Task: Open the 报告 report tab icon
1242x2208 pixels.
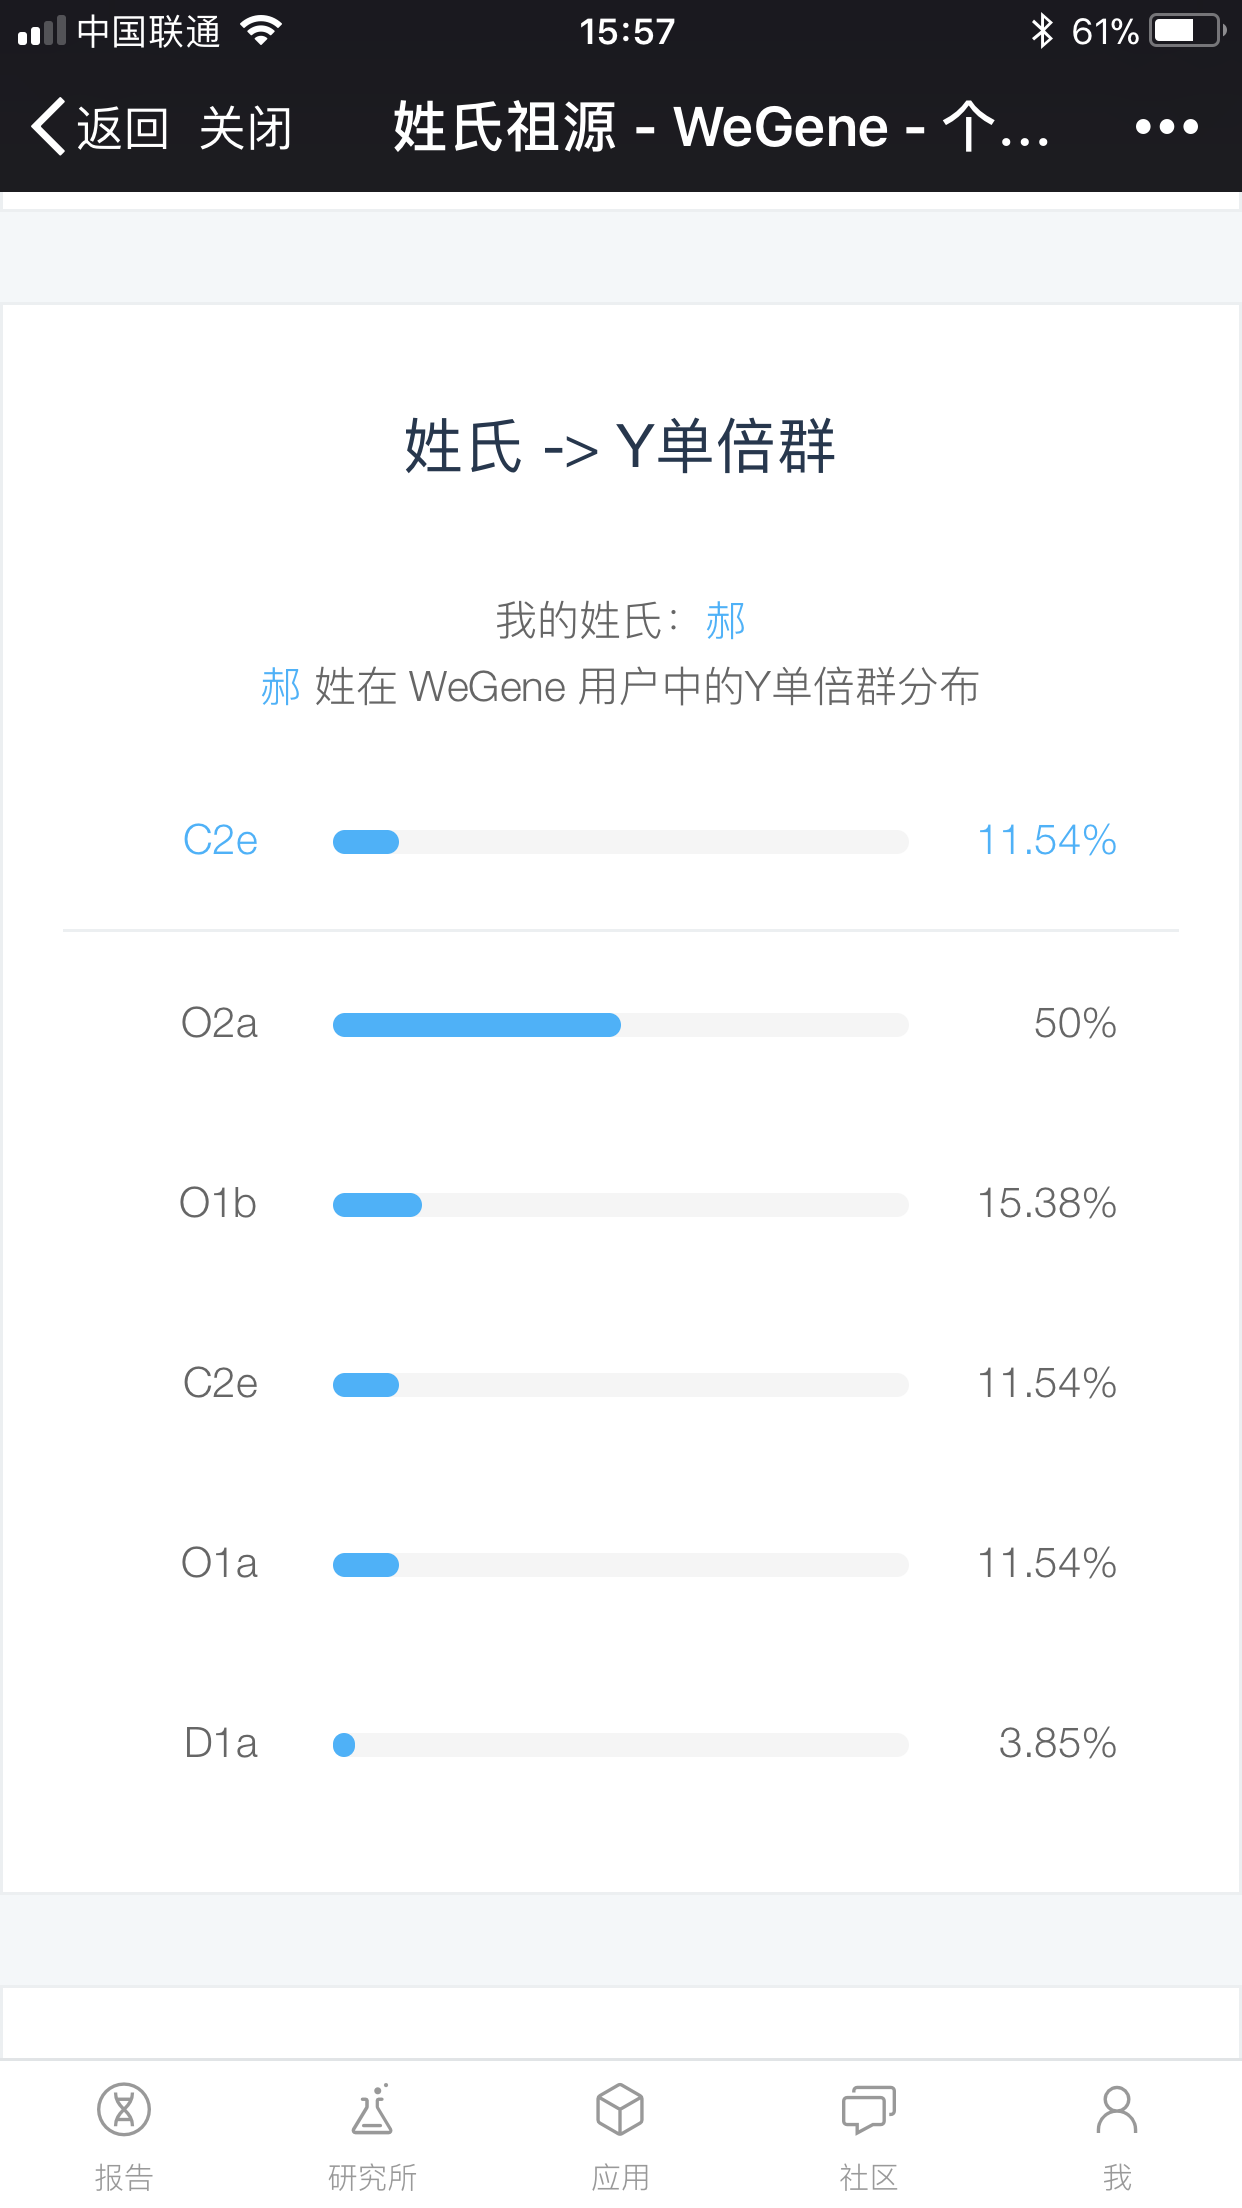Action: click(x=124, y=2110)
